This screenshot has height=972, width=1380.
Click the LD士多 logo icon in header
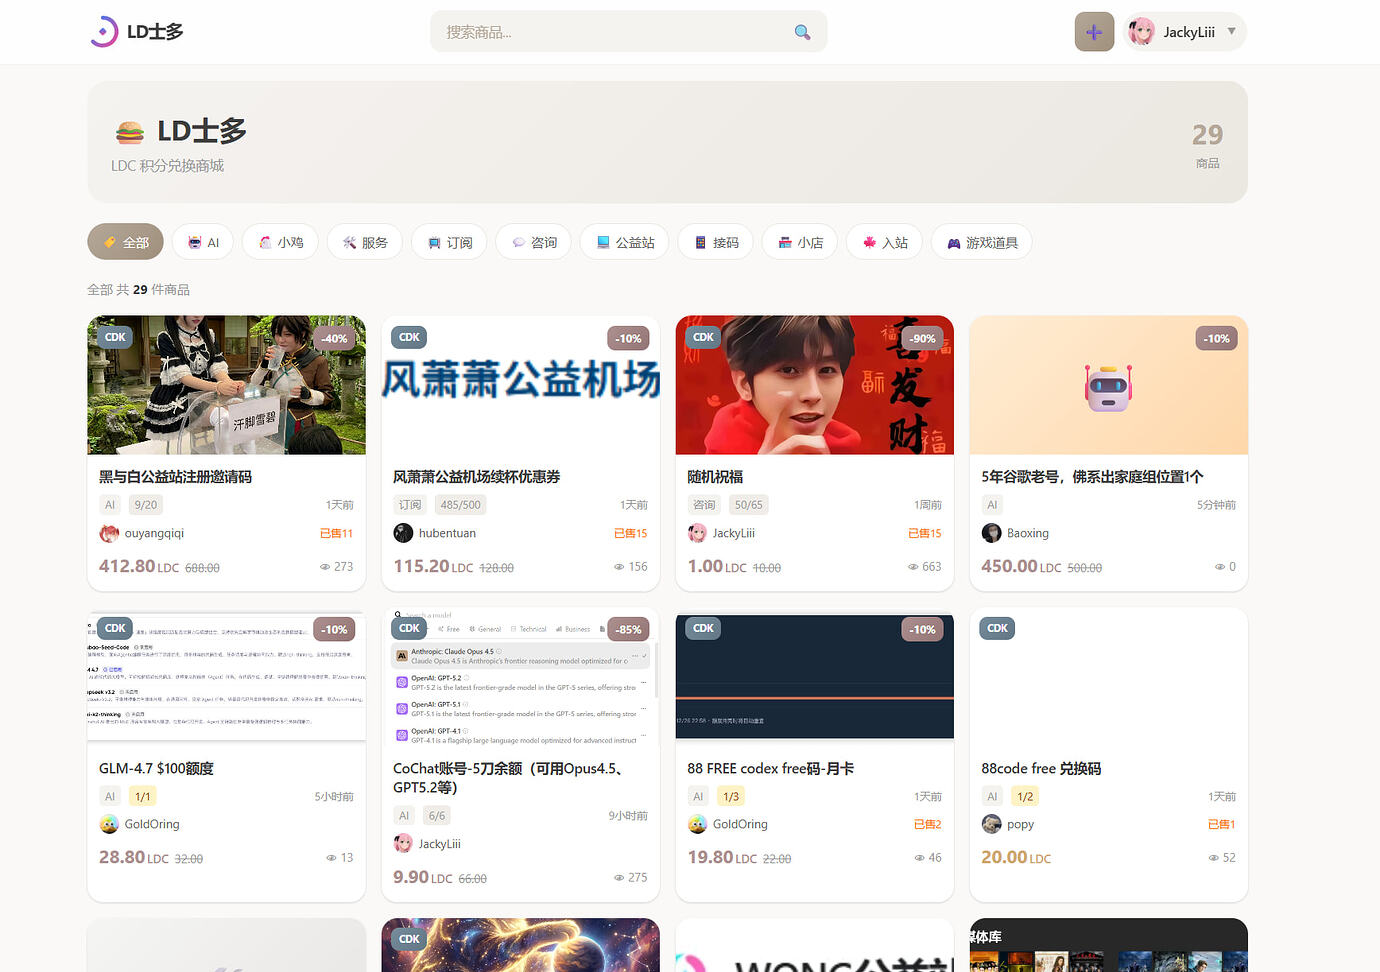[x=104, y=32]
